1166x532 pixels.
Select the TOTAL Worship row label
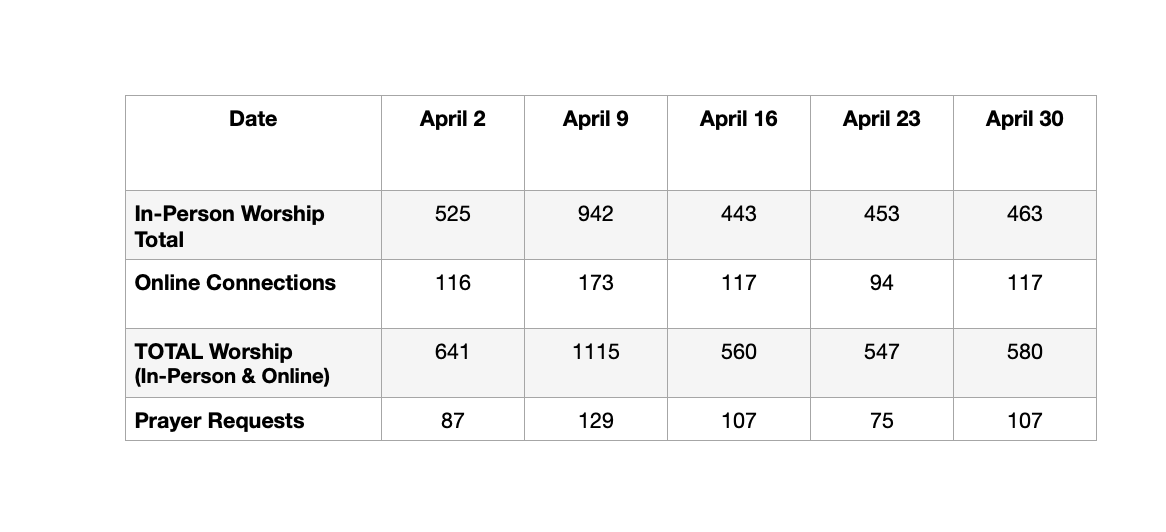(x=253, y=363)
